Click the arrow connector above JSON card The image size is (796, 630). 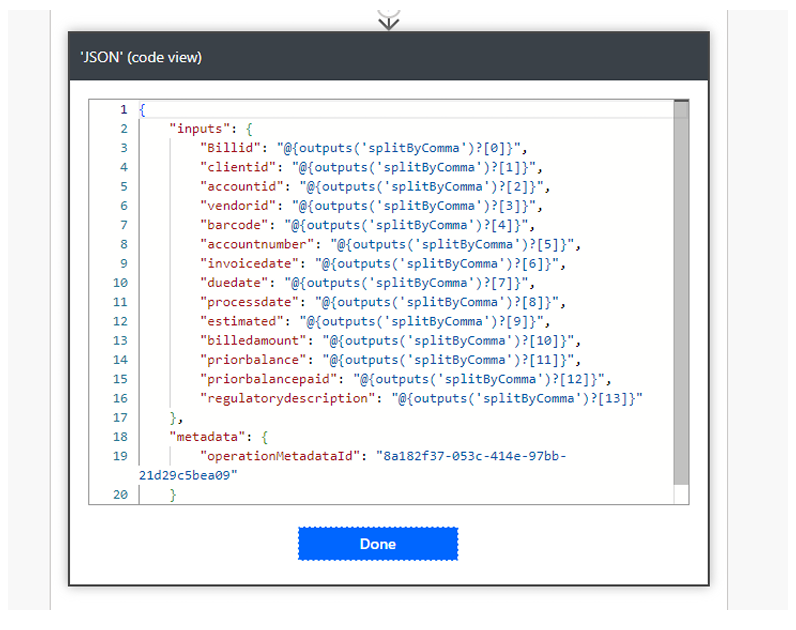[x=388, y=21]
